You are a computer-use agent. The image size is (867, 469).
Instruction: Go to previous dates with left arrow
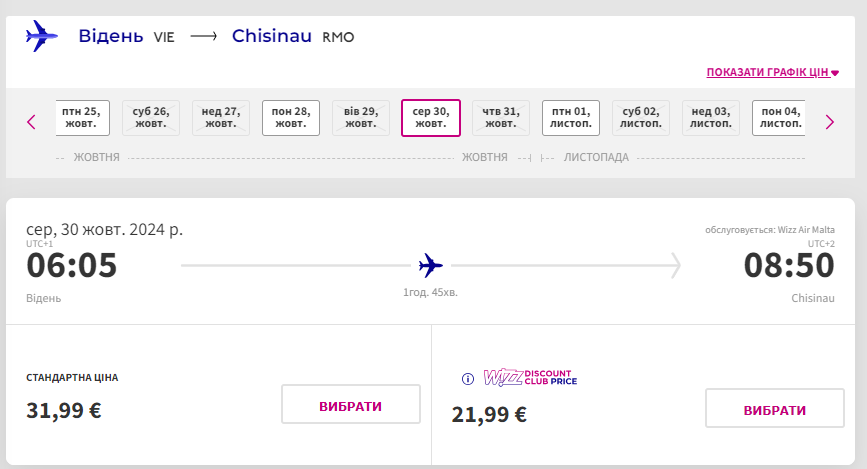click(31, 122)
